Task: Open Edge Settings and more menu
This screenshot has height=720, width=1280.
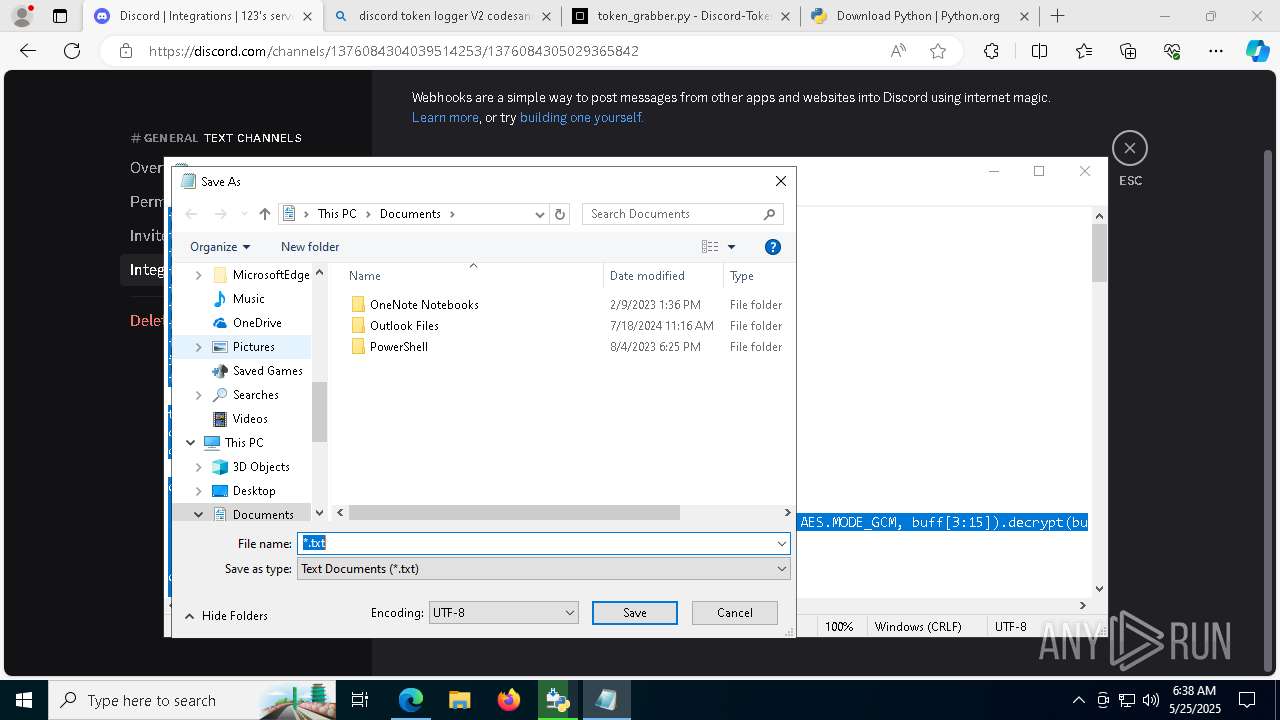Action: coord(1216,51)
